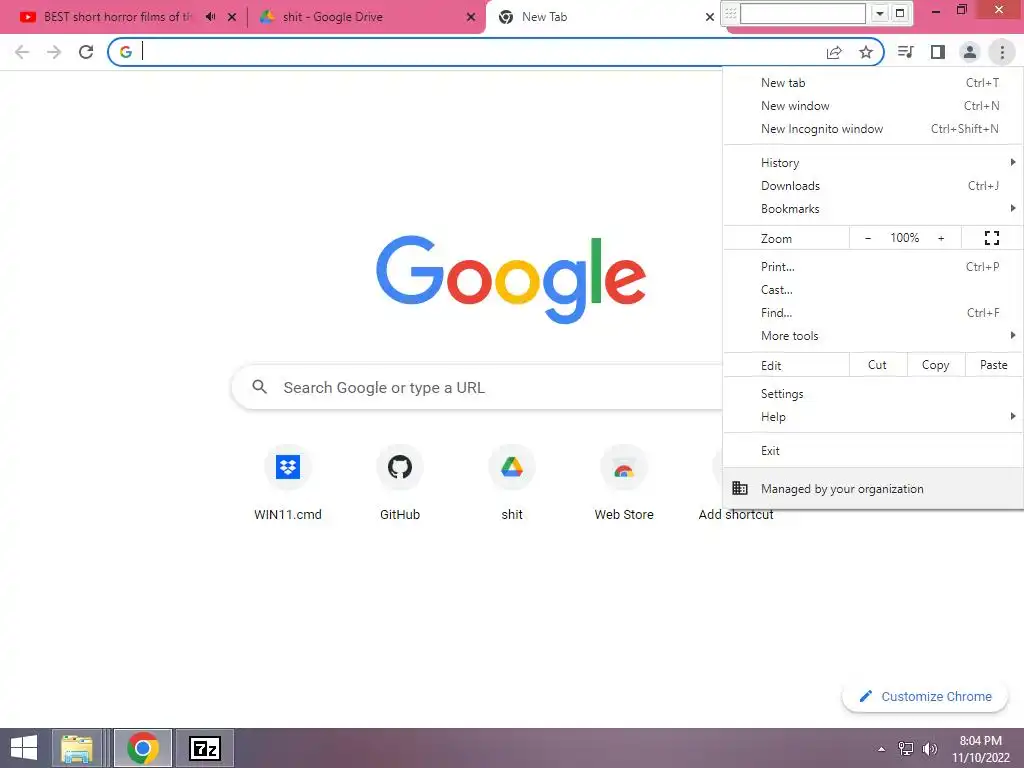The image size is (1024, 768).
Task: Switch to the Google Drive tab
Action: tap(332, 17)
